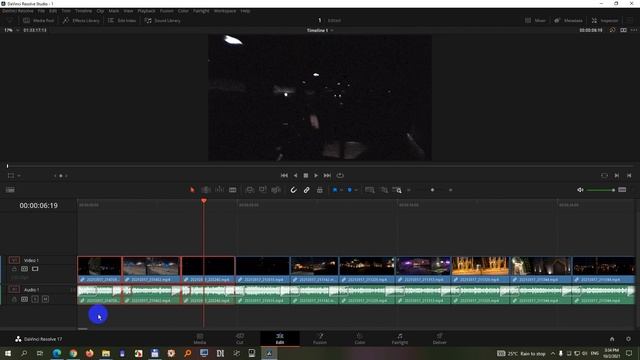Toggle the Effects Library panel

tap(81, 20)
